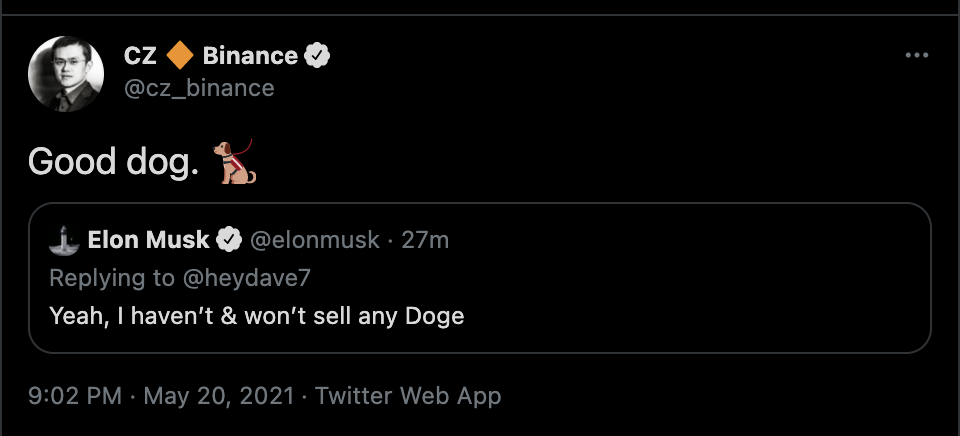Screen dimensions: 960x436
Task: Click the orange diamond in CZ's name
Action: pos(180,56)
